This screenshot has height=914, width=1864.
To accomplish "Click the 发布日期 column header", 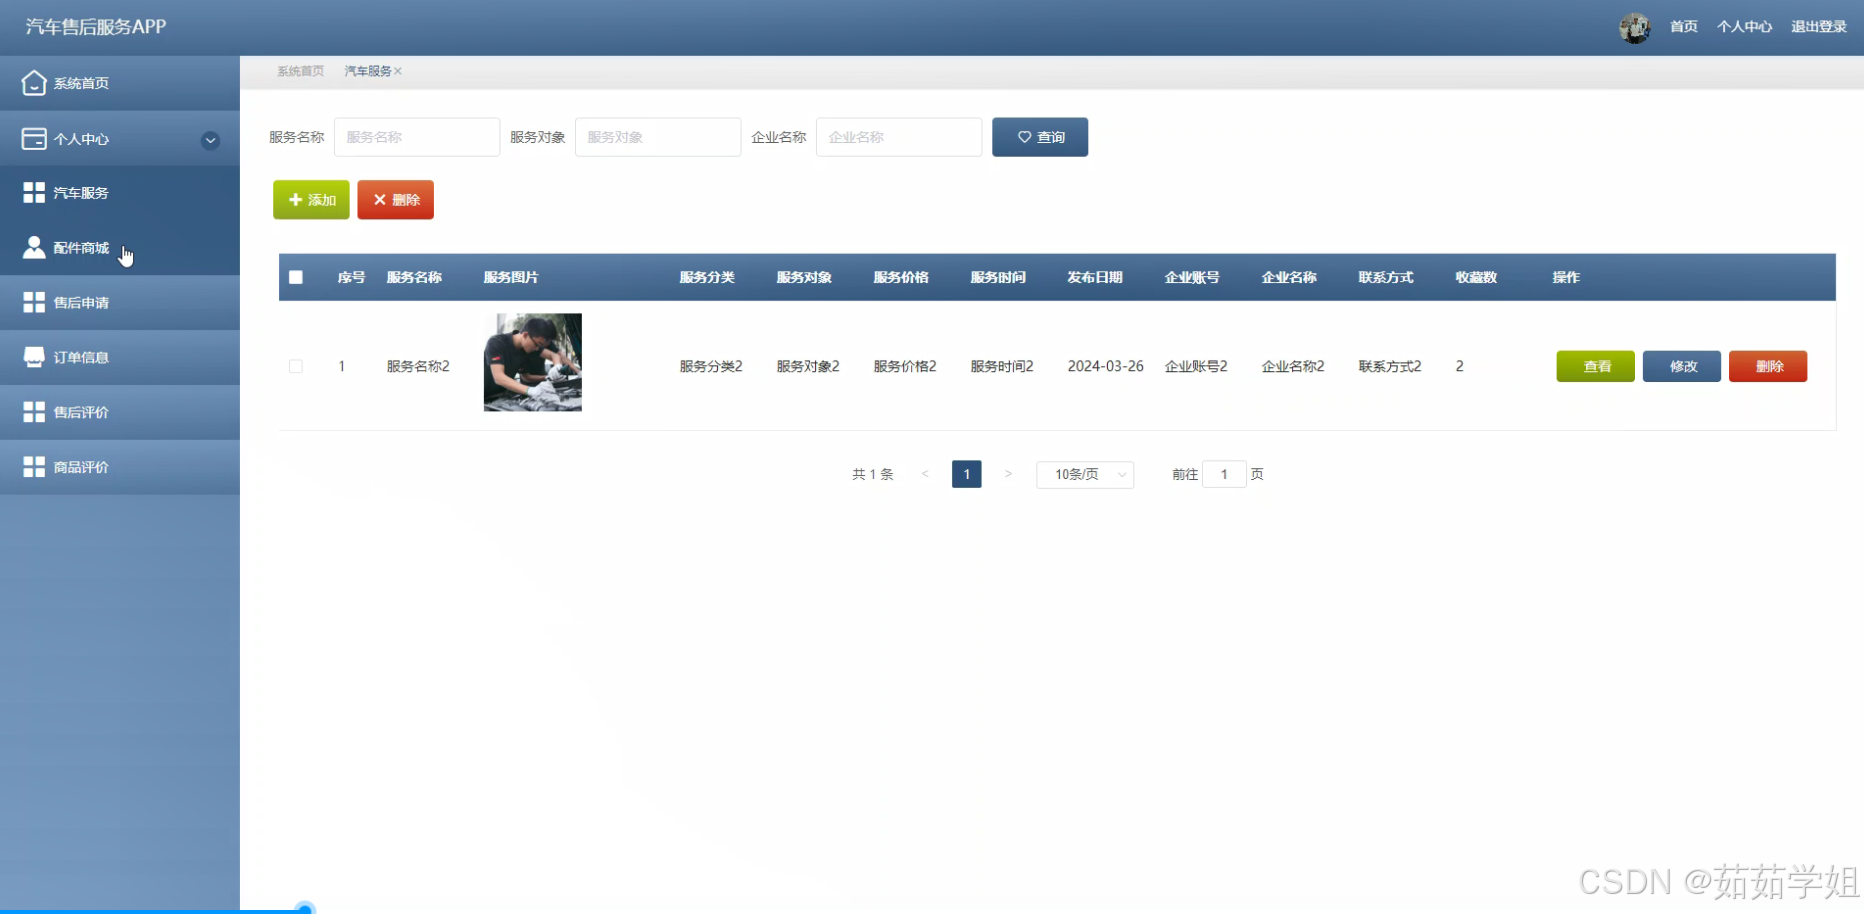I will 1095,277.
